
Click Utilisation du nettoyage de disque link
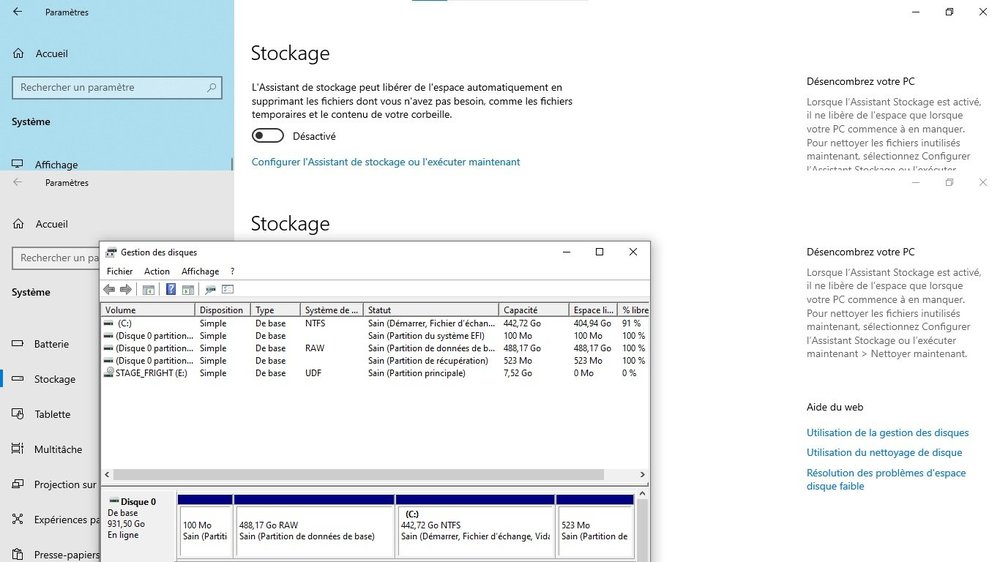coord(884,453)
